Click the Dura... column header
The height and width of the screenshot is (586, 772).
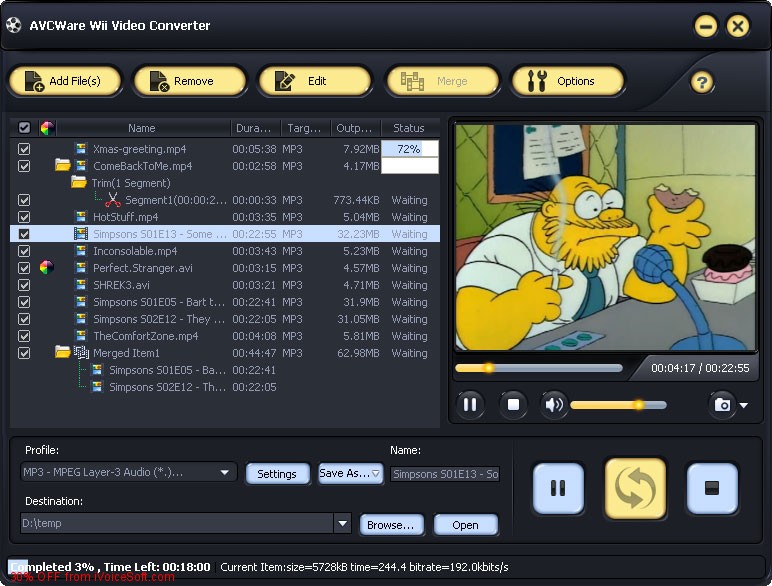254,128
